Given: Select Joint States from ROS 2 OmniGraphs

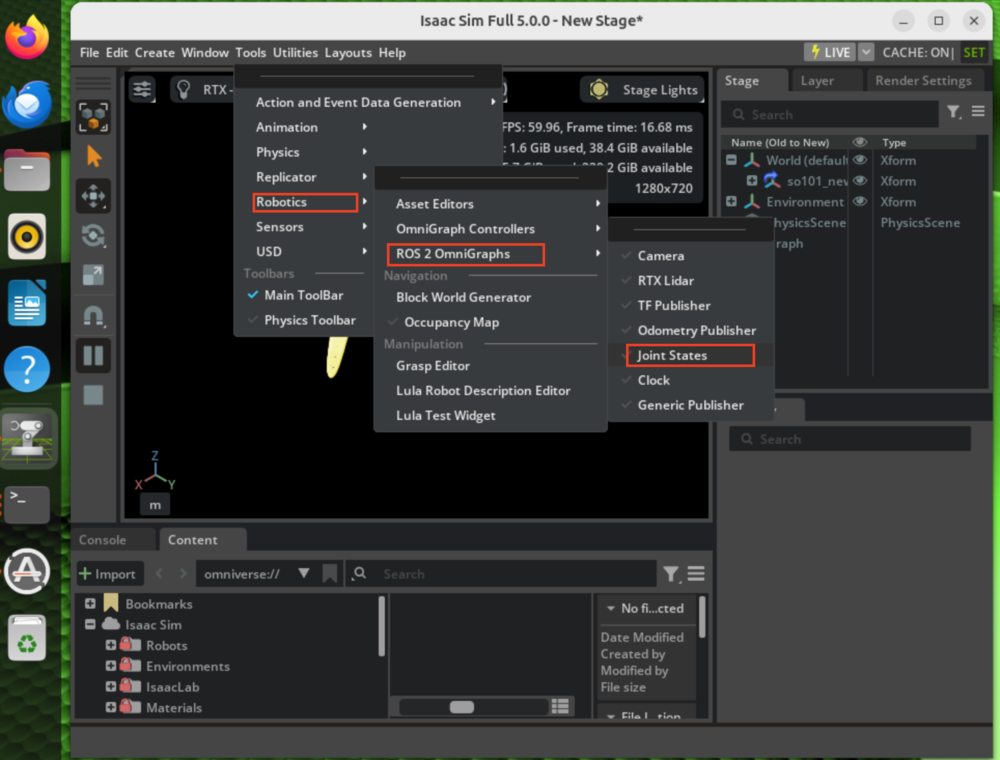Looking at the screenshot, I should click(x=672, y=355).
